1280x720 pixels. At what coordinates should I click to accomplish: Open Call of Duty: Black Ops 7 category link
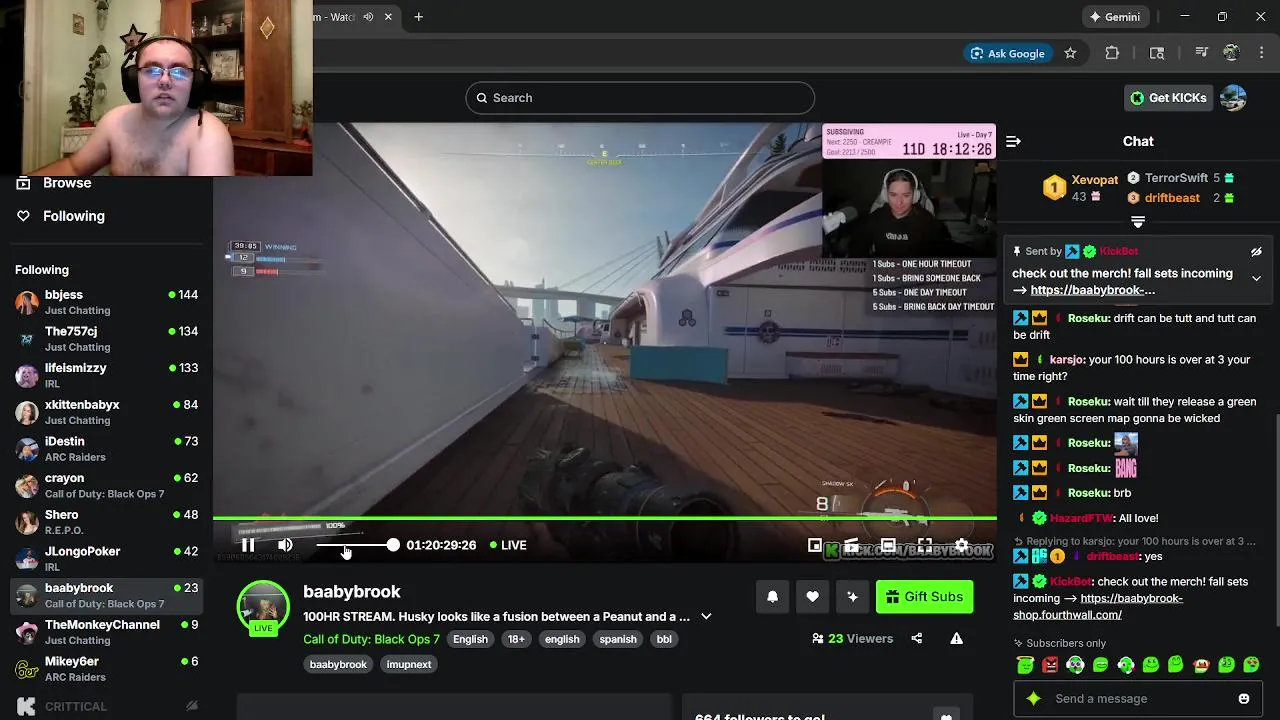pyautogui.click(x=371, y=639)
